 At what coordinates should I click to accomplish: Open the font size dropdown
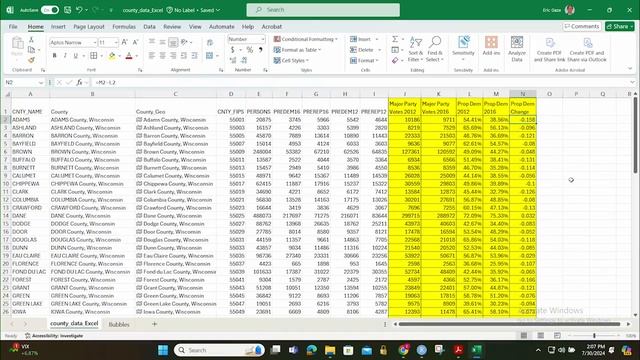click(x=116, y=42)
